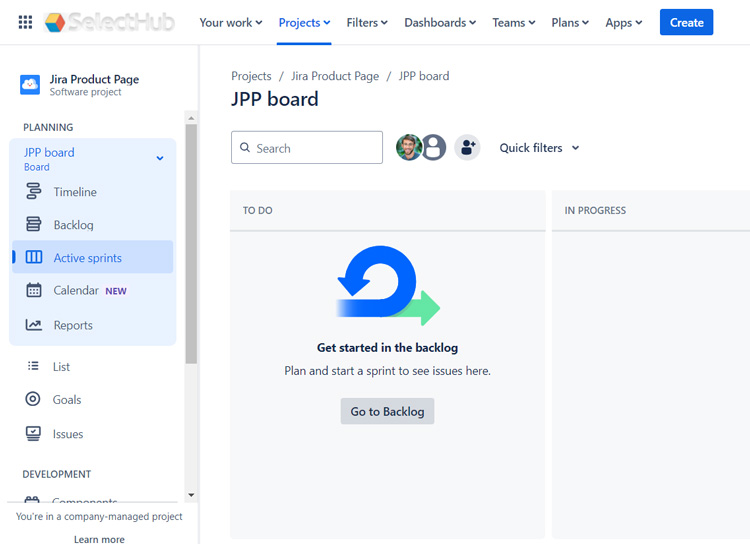This screenshot has height=544, width=750.
Task: Click the Go to Backlog button
Action: pyautogui.click(x=387, y=411)
